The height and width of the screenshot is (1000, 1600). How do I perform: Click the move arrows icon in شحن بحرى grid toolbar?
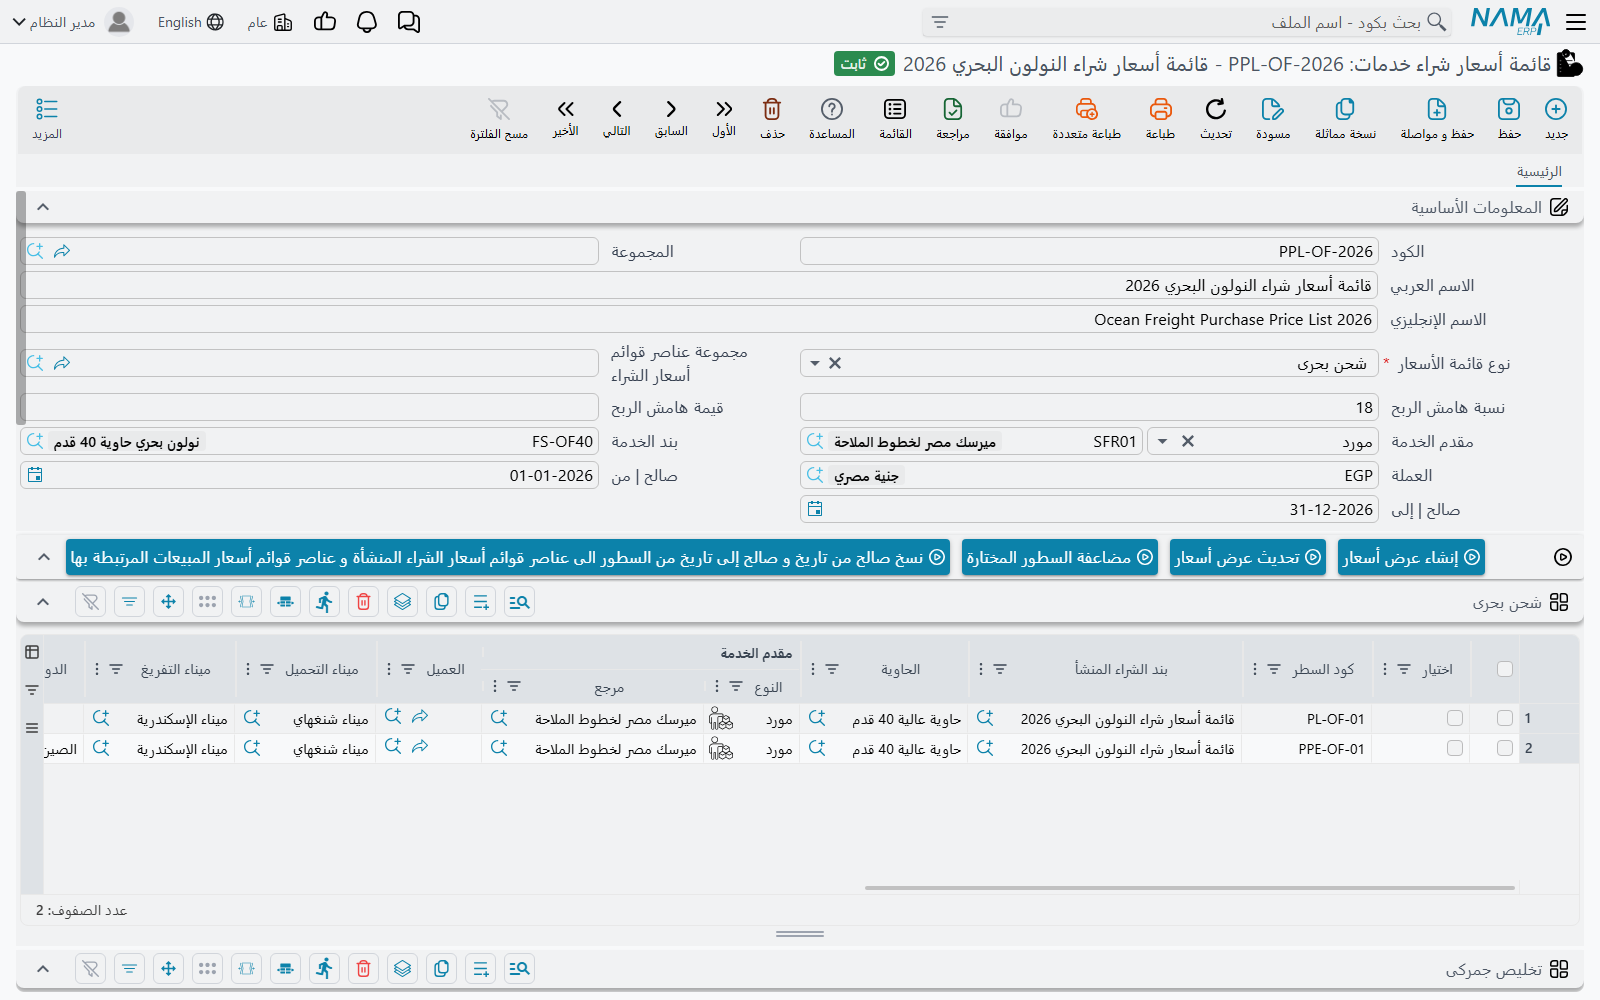168,602
